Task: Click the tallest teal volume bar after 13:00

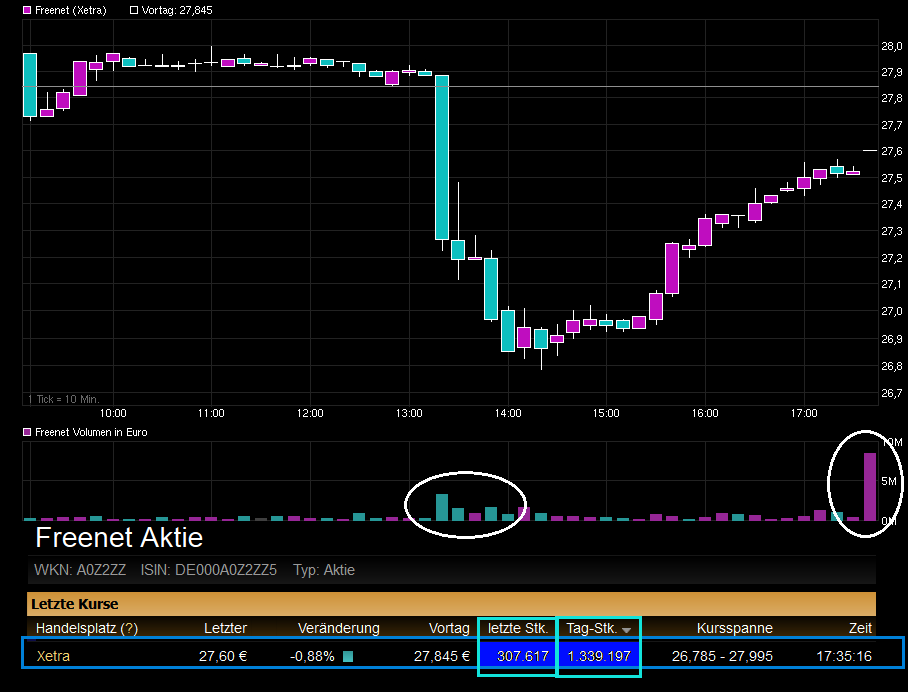Action: click(x=442, y=507)
